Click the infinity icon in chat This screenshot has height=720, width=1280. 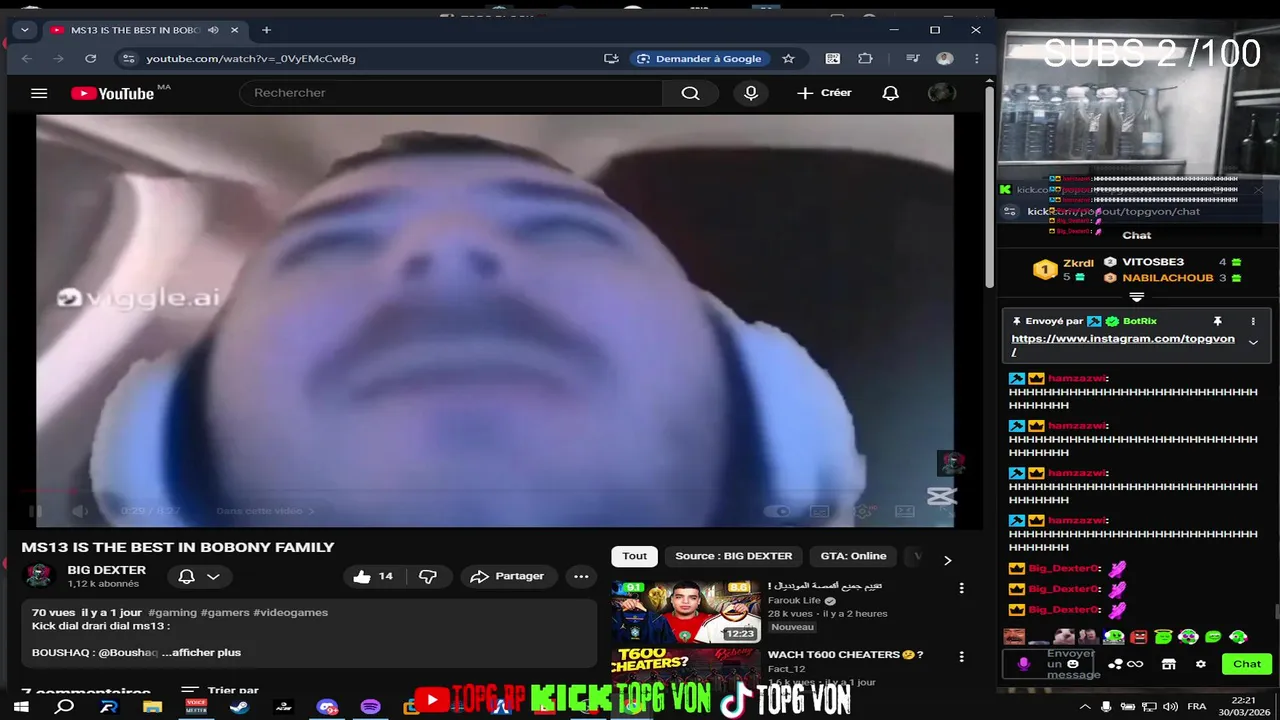[1135, 664]
